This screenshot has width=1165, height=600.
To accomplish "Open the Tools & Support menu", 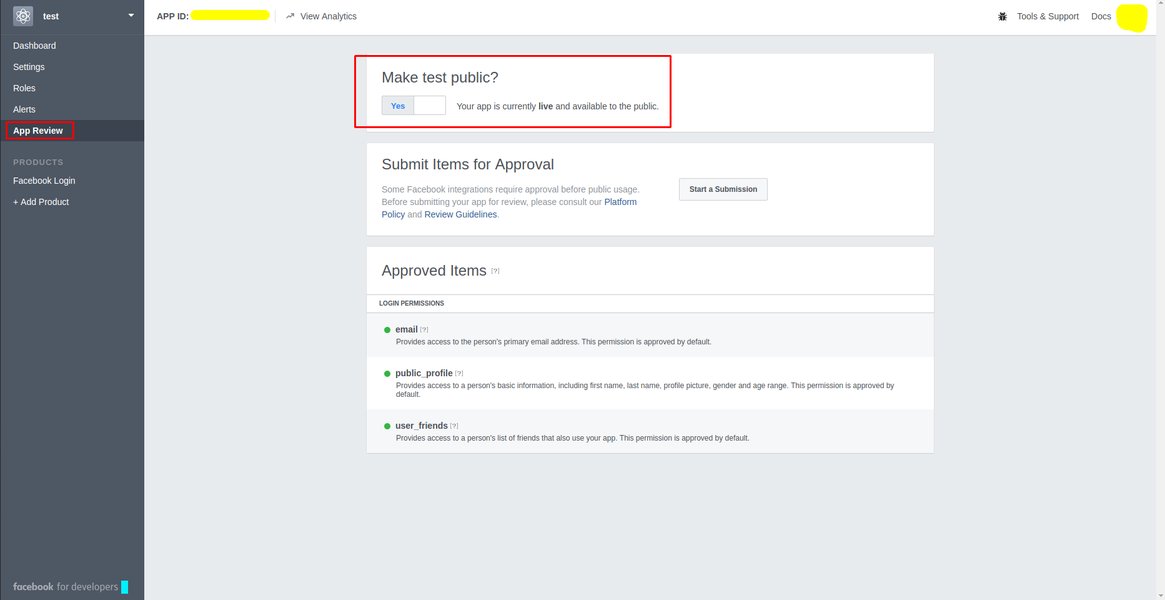I will click(1046, 16).
